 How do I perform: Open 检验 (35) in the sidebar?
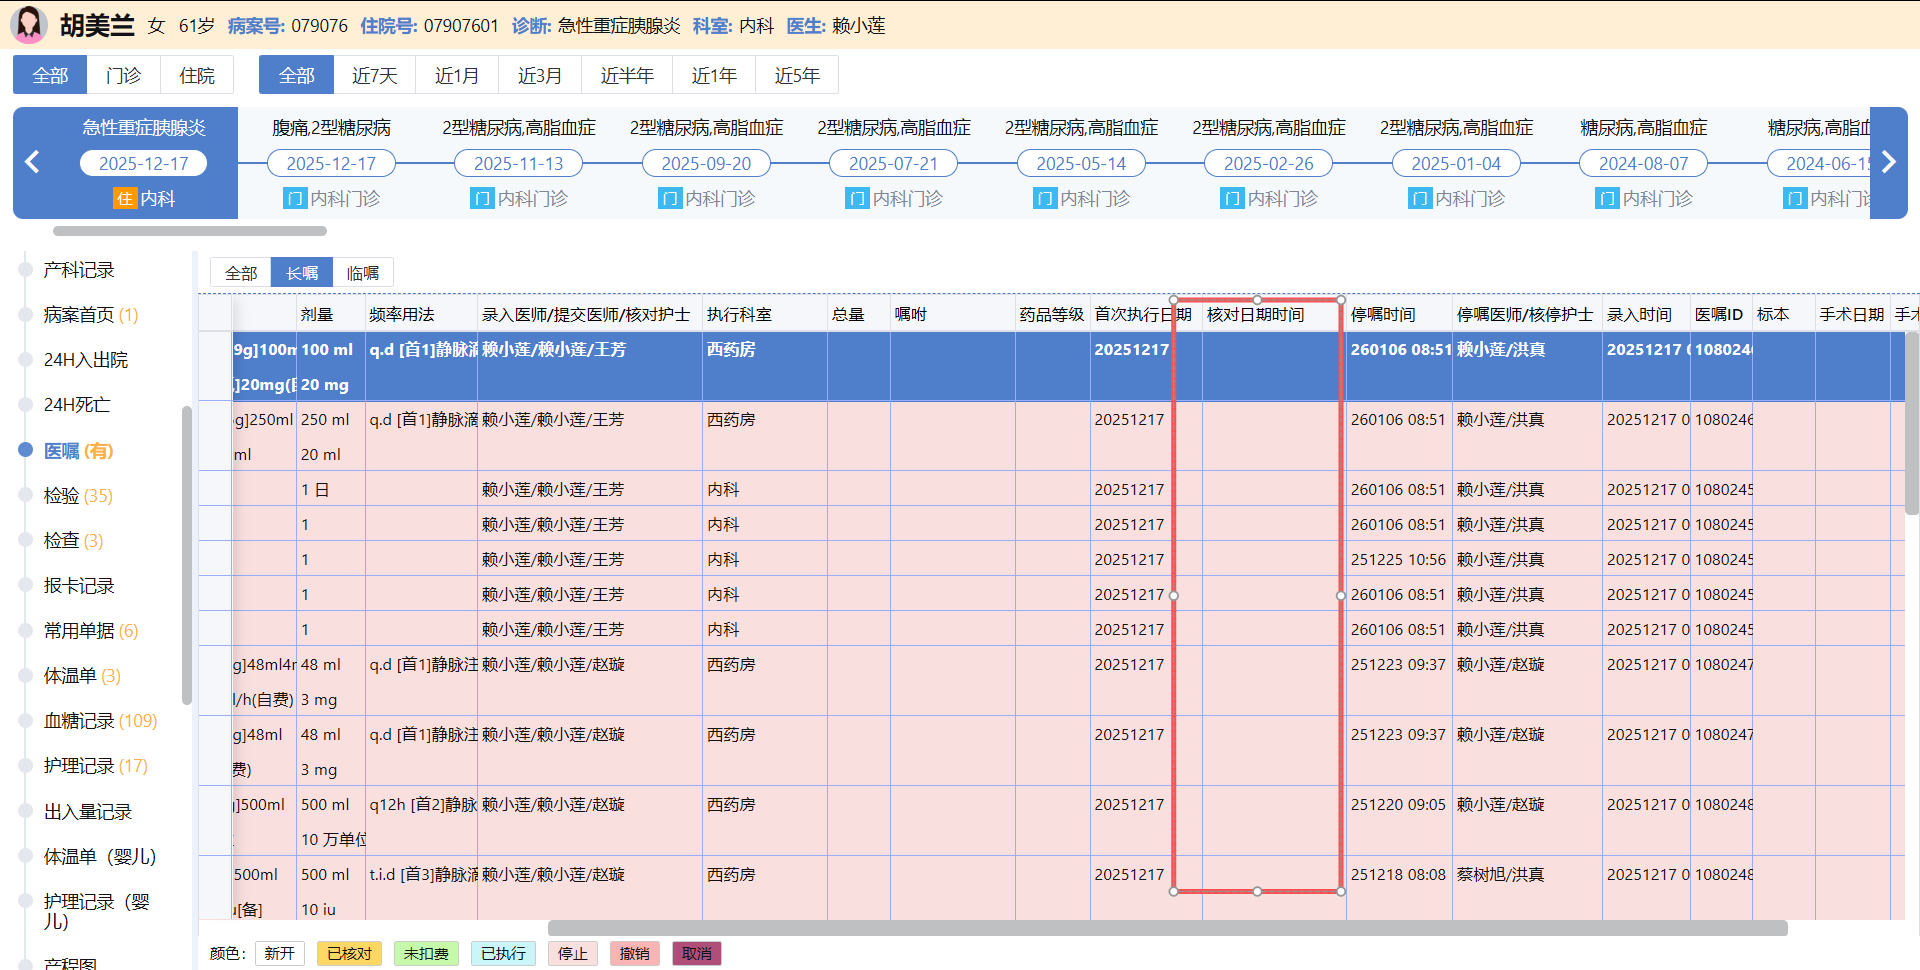click(x=78, y=496)
